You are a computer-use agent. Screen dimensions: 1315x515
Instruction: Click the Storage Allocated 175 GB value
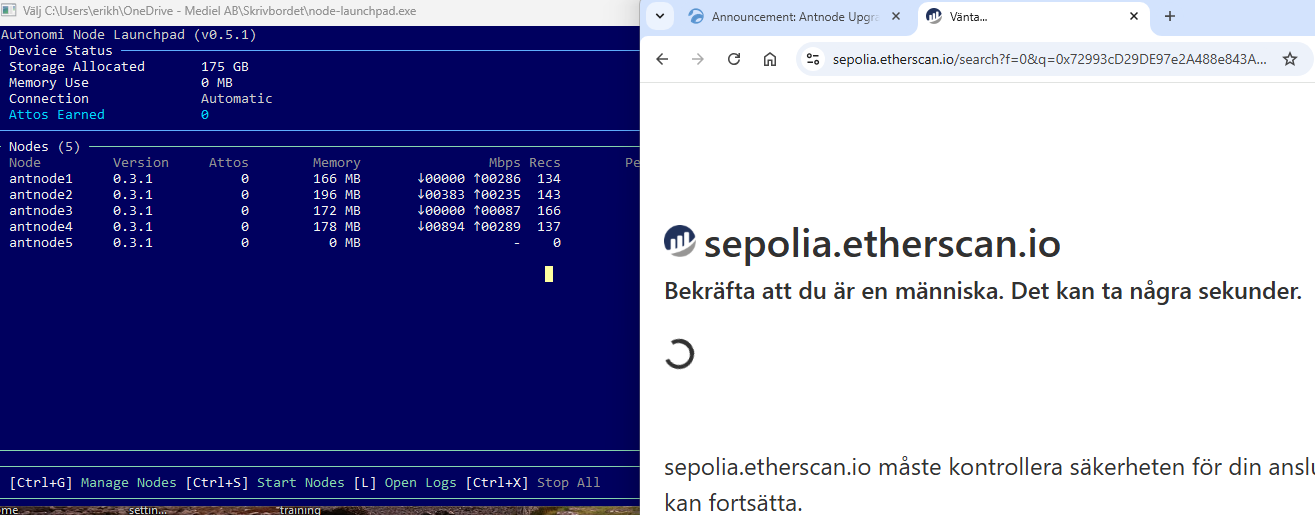[225, 66]
